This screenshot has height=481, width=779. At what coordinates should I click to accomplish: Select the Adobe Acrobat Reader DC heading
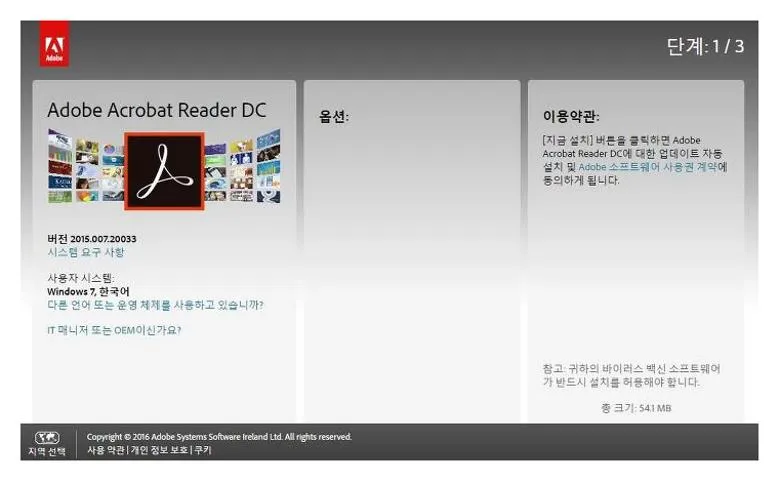pos(157,110)
